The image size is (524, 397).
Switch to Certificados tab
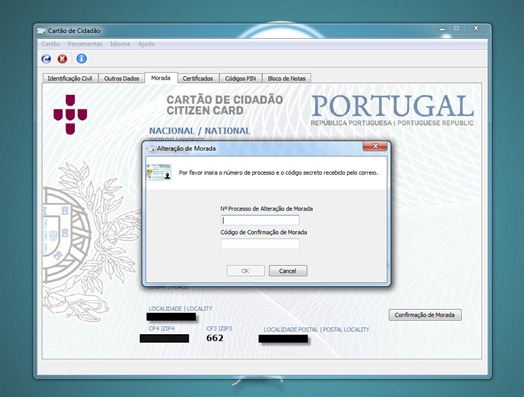point(198,79)
